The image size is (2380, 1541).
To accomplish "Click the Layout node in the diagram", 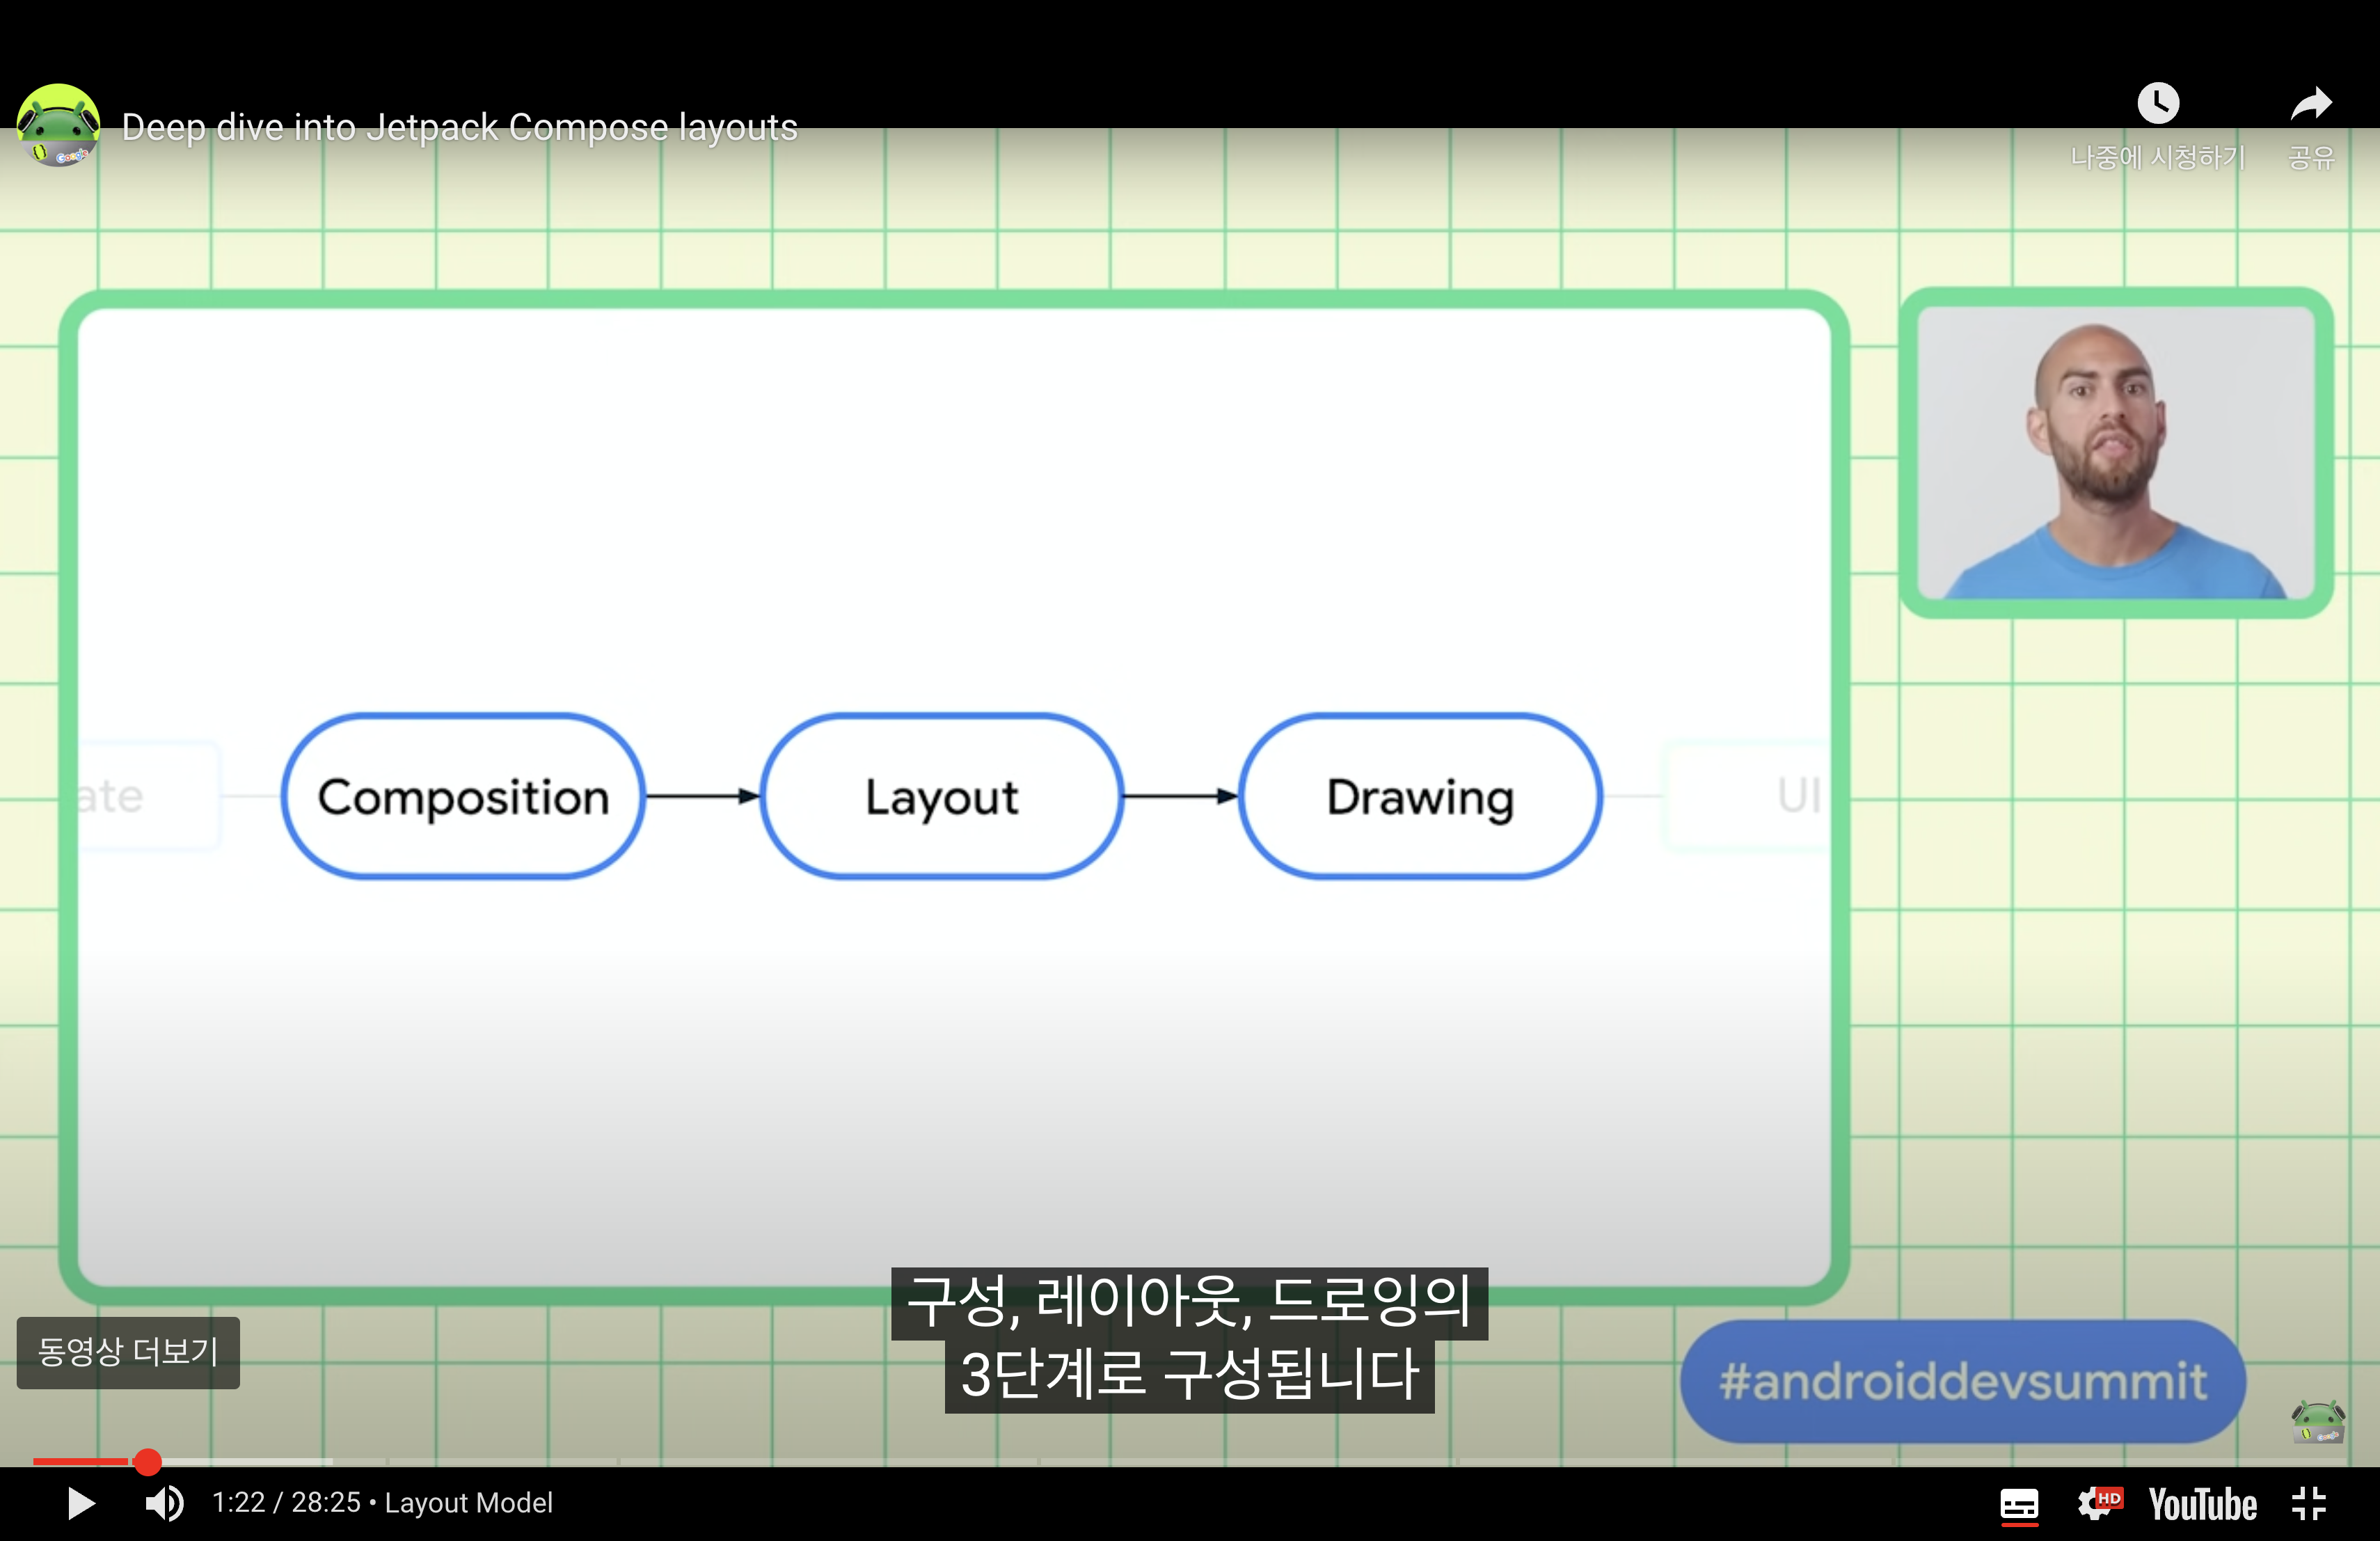I will click(x=941, y=797).
